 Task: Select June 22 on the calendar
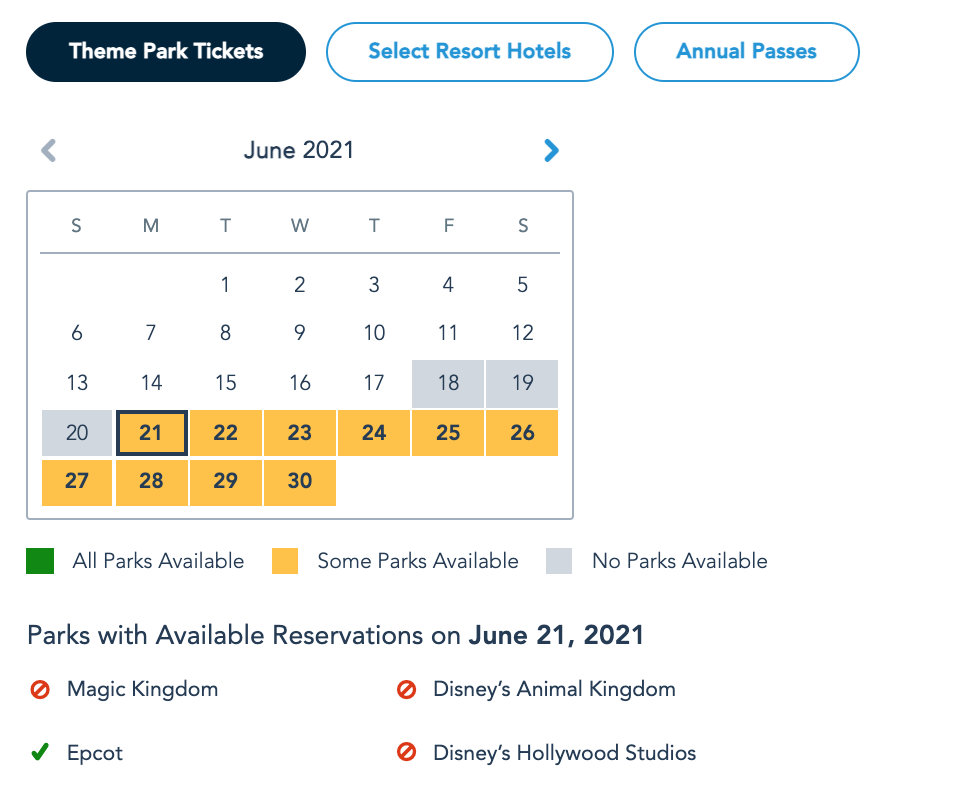click(226, 433)
